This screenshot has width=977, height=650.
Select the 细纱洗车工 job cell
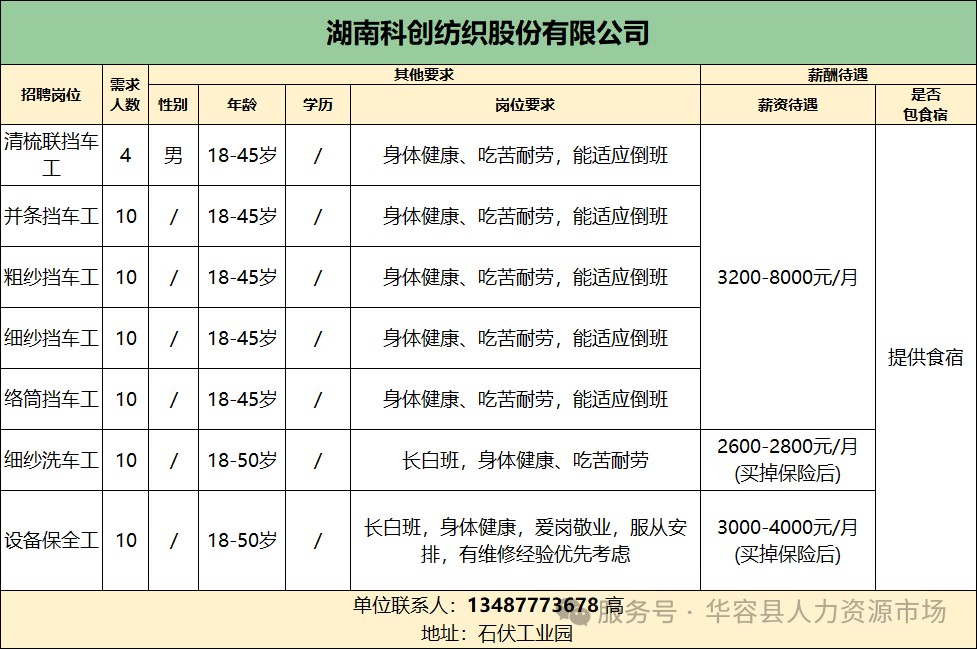click(x=51, y=461)
